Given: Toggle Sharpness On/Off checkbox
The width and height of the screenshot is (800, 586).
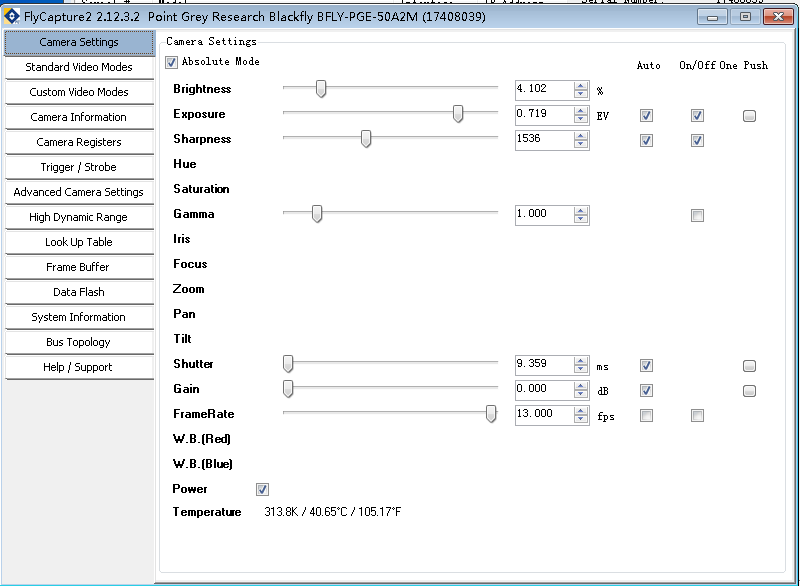Looking at the screenshot, I should tap(697, 141).
